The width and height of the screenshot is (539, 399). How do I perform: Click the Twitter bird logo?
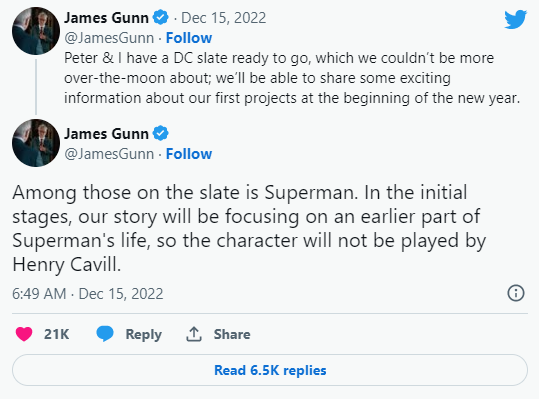[x=515, y=19]
